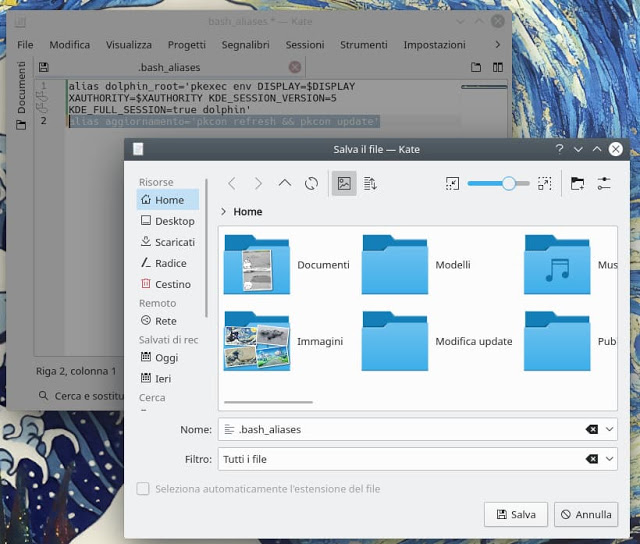
Task: Go to Radice in the places panel
Action: [x=168, y=263]
